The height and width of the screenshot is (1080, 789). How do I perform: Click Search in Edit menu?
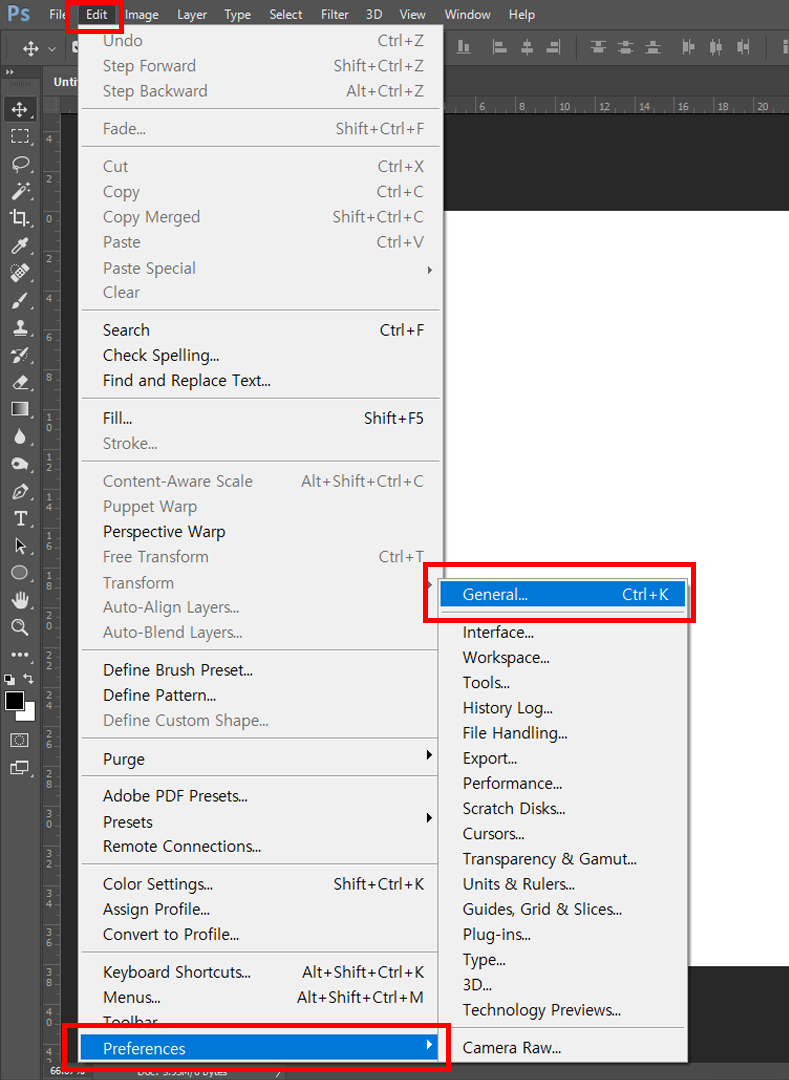(x=260, y=330)
